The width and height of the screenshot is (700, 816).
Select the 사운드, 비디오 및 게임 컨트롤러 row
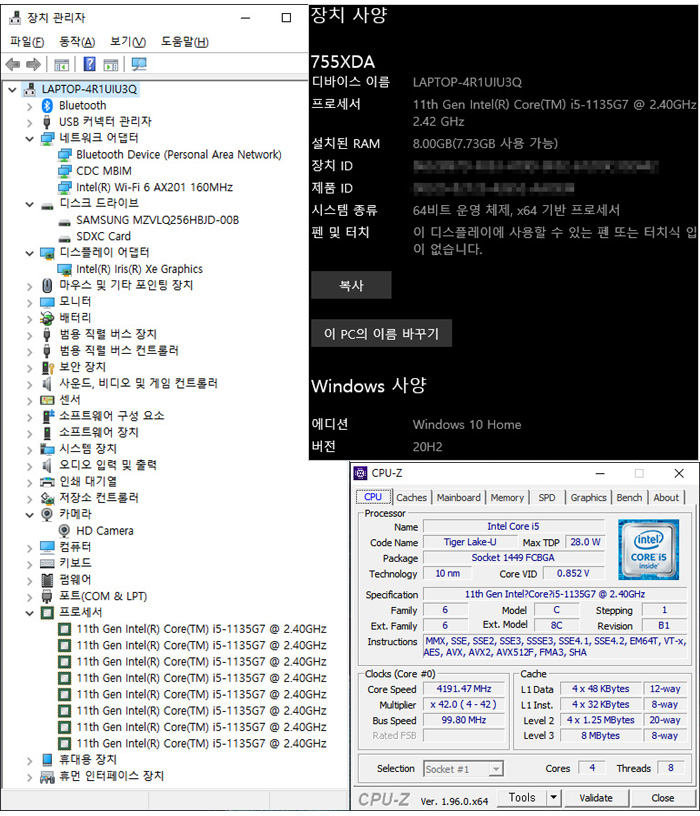[138, 384]
